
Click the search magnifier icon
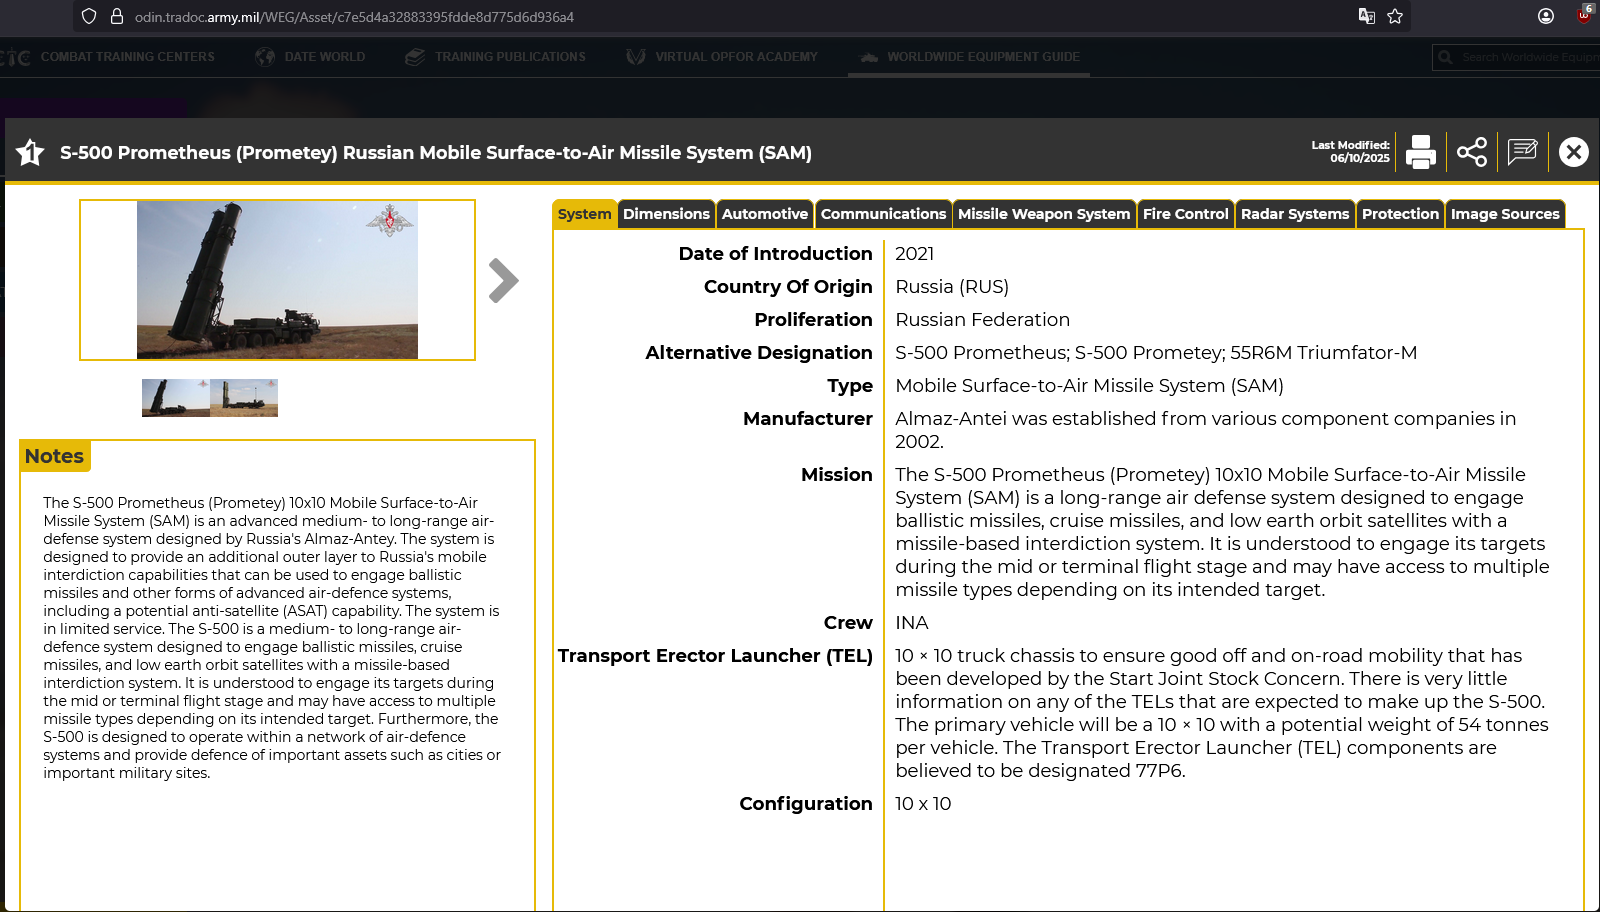point(1445,57)
